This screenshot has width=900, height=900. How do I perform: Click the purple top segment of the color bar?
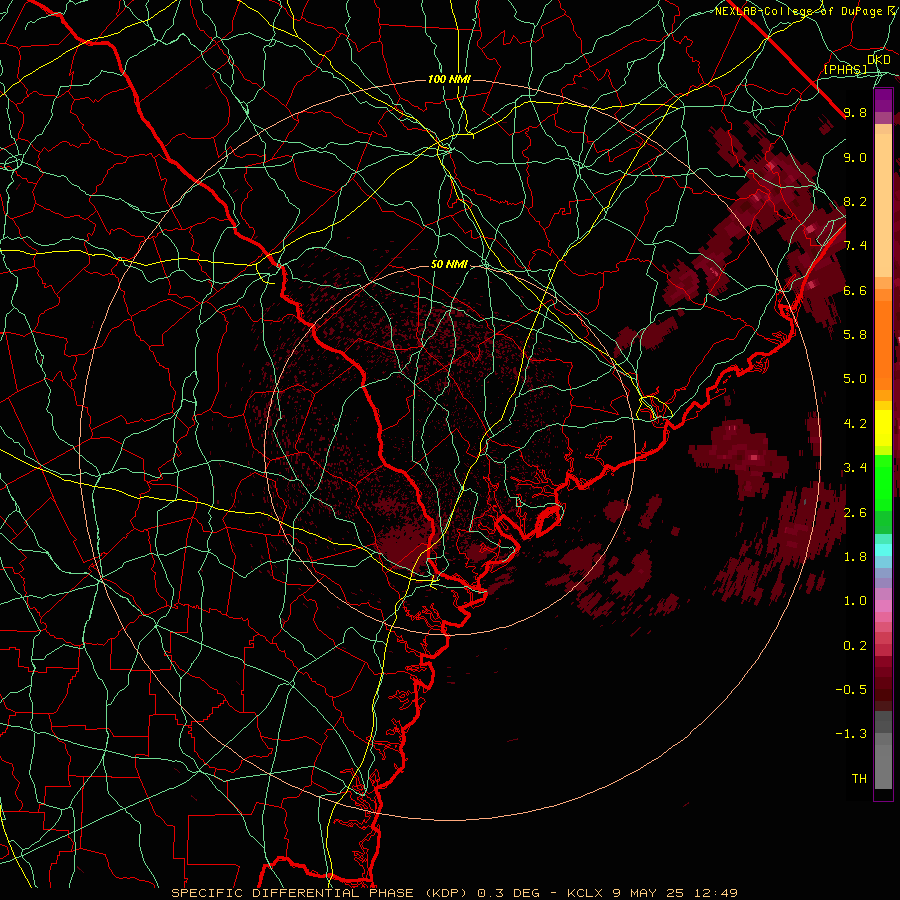883,101
